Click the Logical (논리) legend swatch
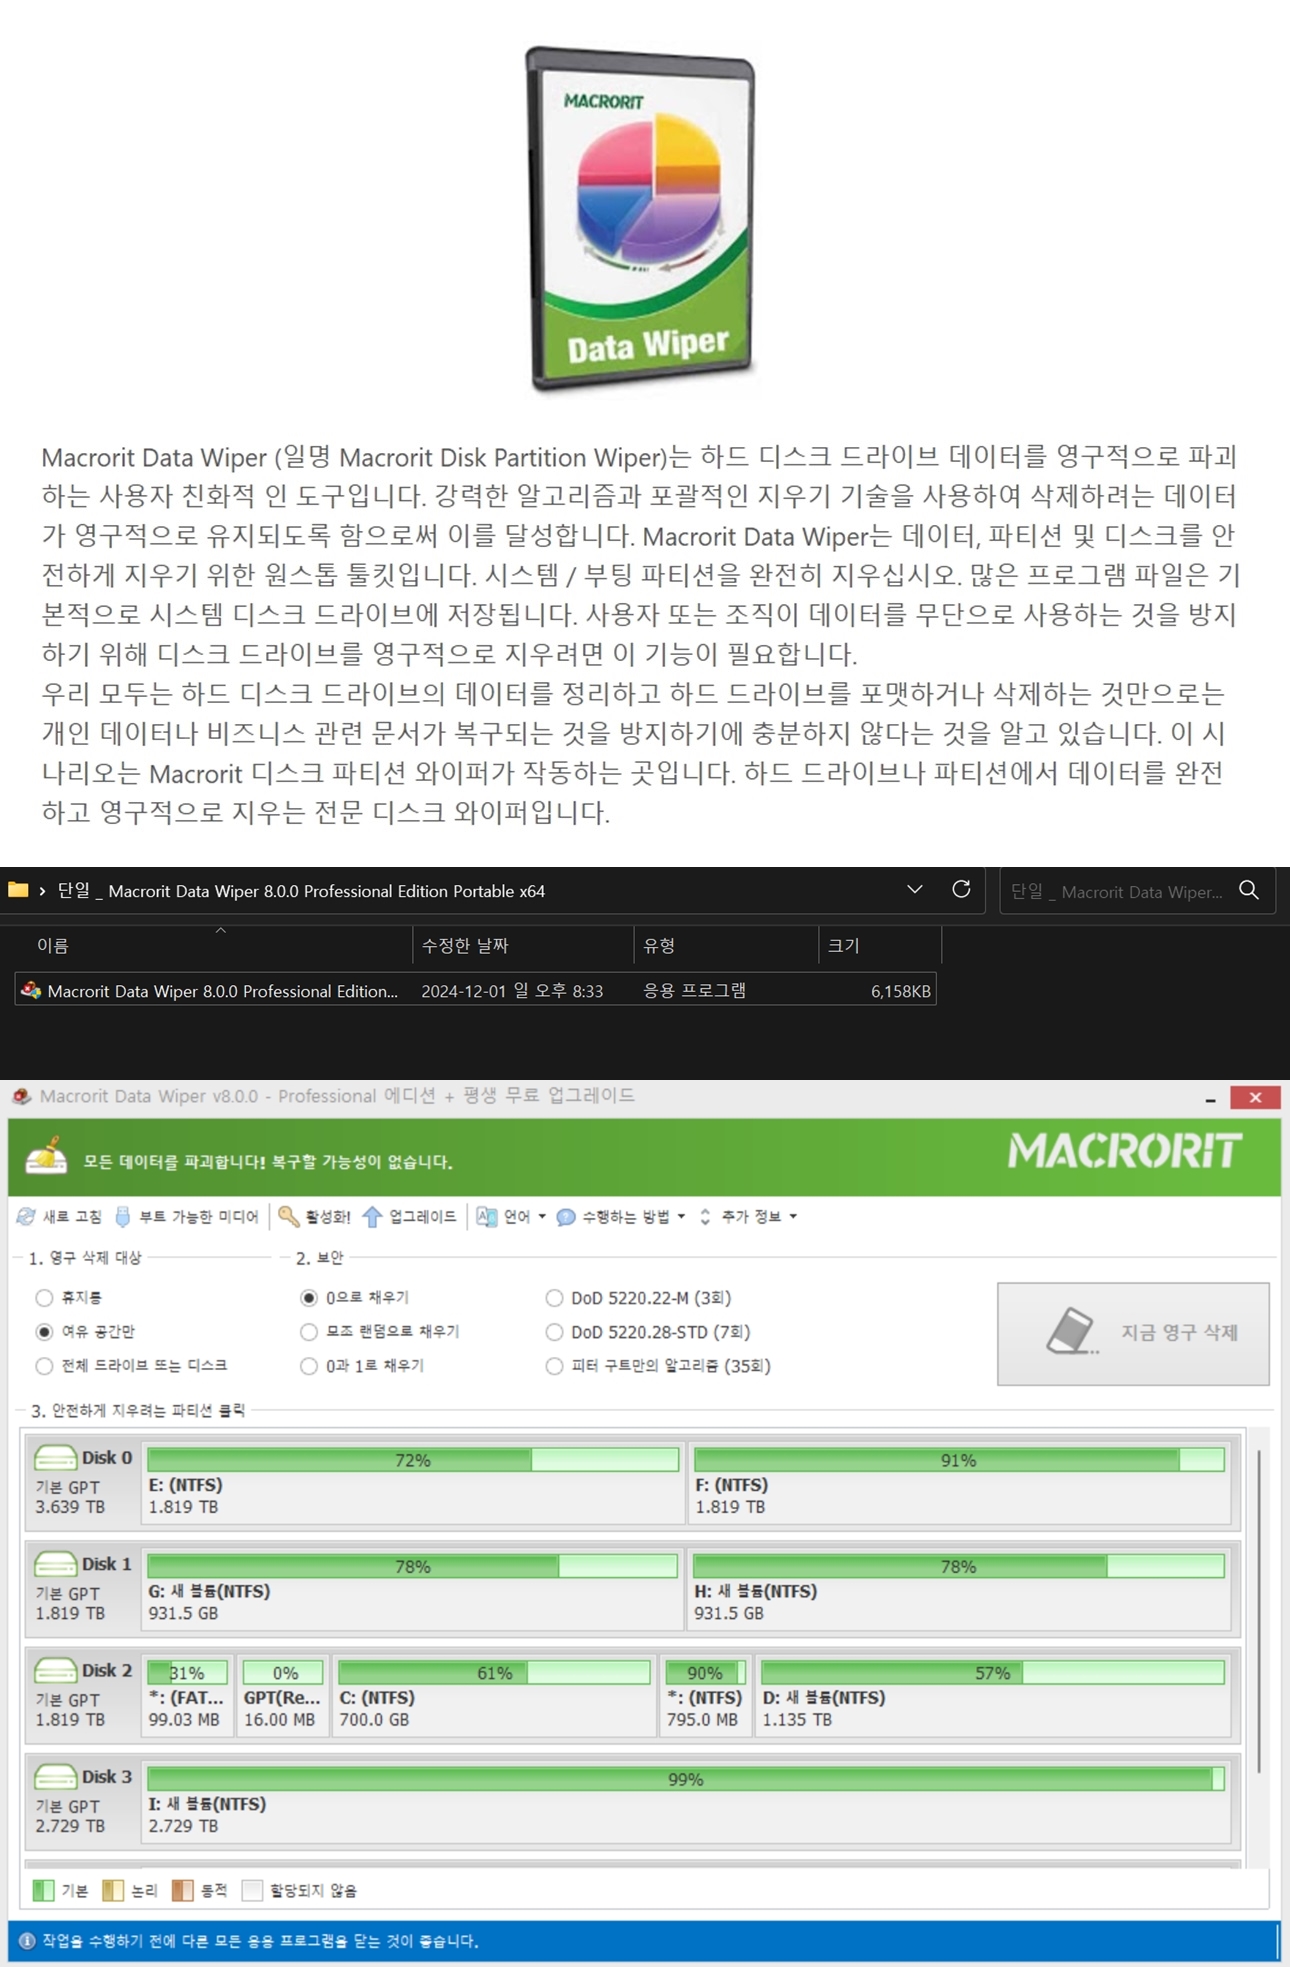Viewport: 1290px width, 1967px height. [x=113, y=1890]
